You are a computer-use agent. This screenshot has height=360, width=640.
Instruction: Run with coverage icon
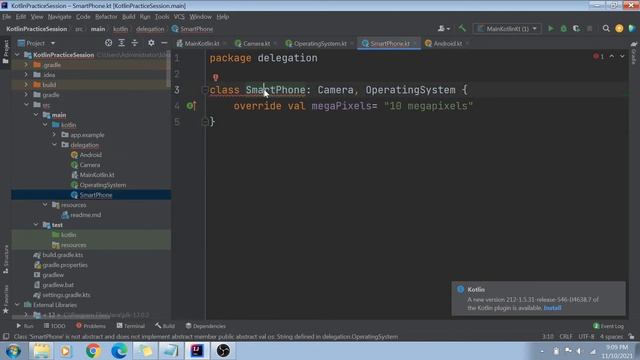click(576, 29)
